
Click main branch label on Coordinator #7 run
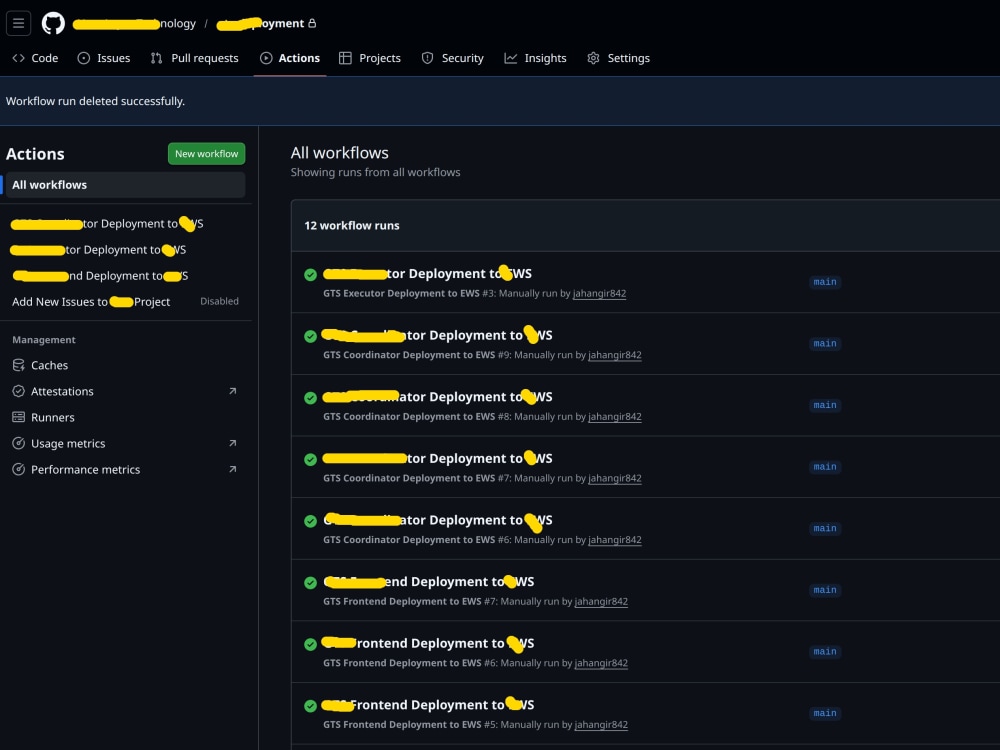tap(825, 467)
